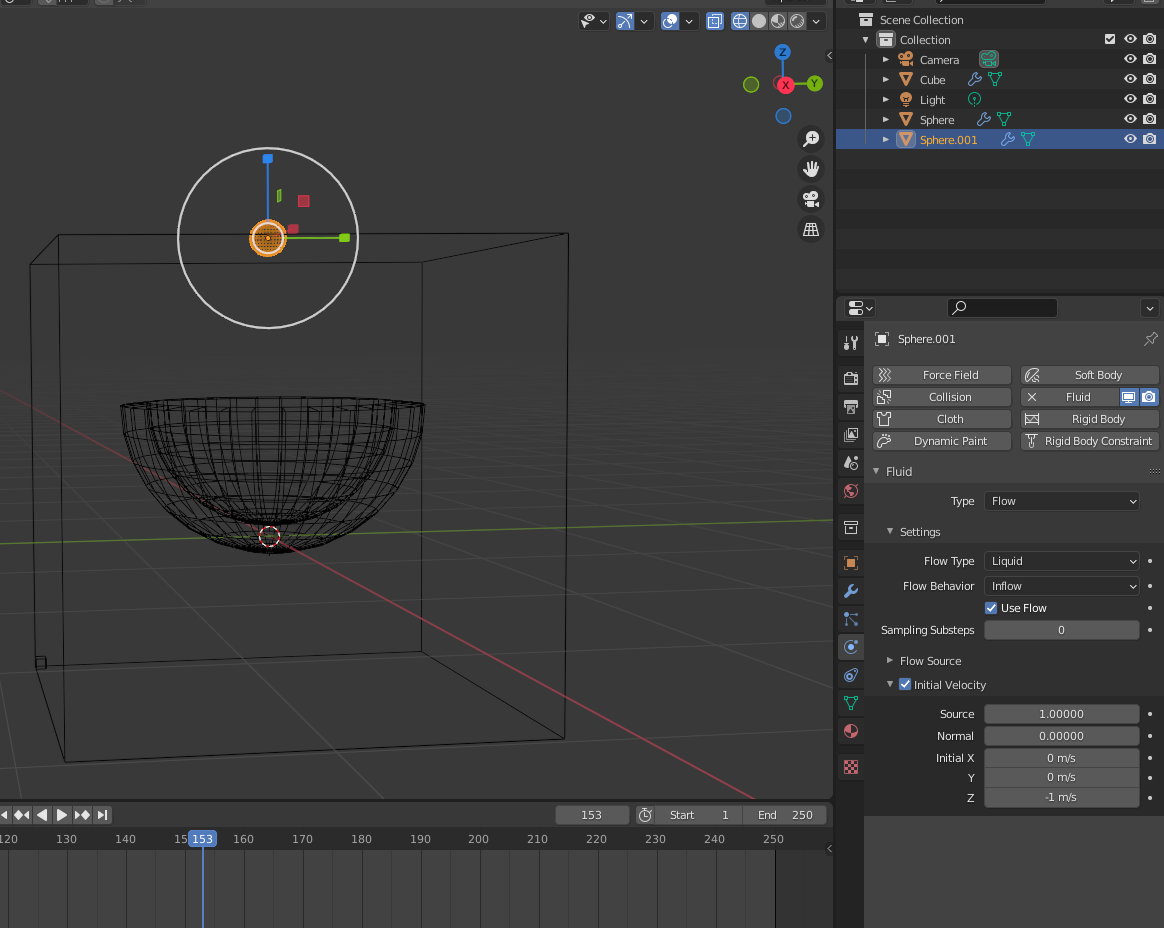The image size is (1164, 928).
Task: Open Particle properties tab
Action: [x=851, y=619]
